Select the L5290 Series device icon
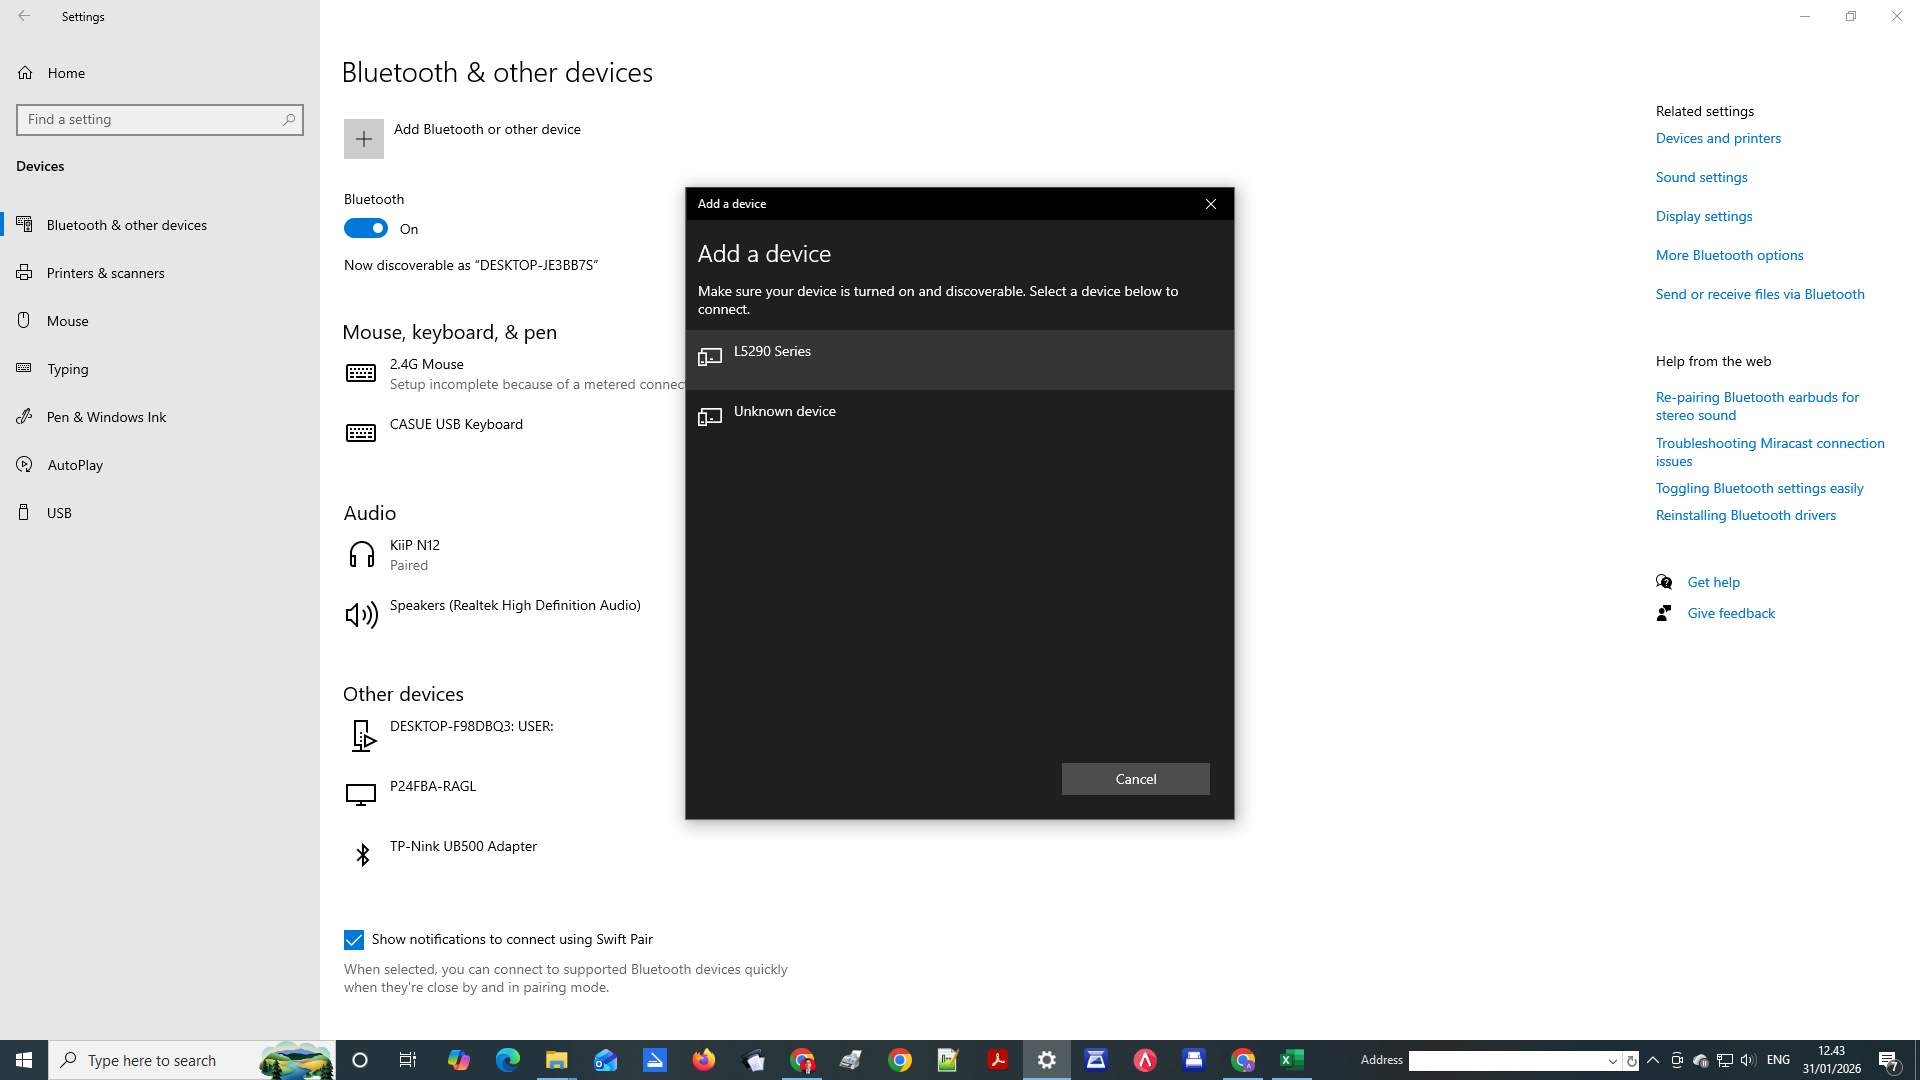1920x1080 pixels. click(710, 357)
